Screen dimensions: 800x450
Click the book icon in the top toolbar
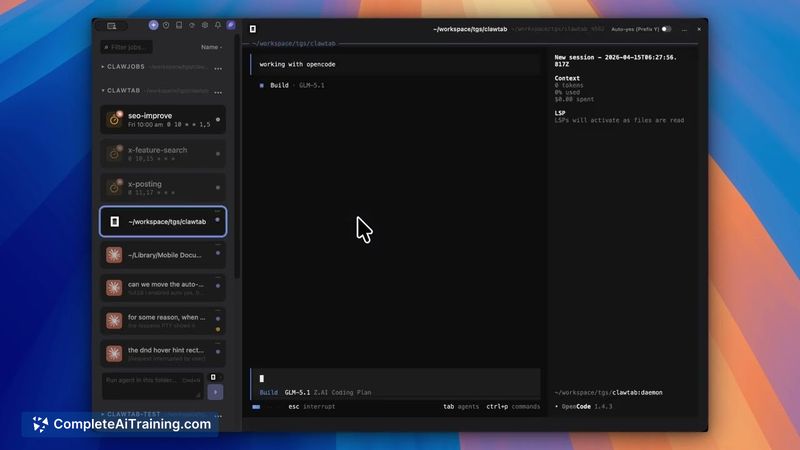click(179, 25)
